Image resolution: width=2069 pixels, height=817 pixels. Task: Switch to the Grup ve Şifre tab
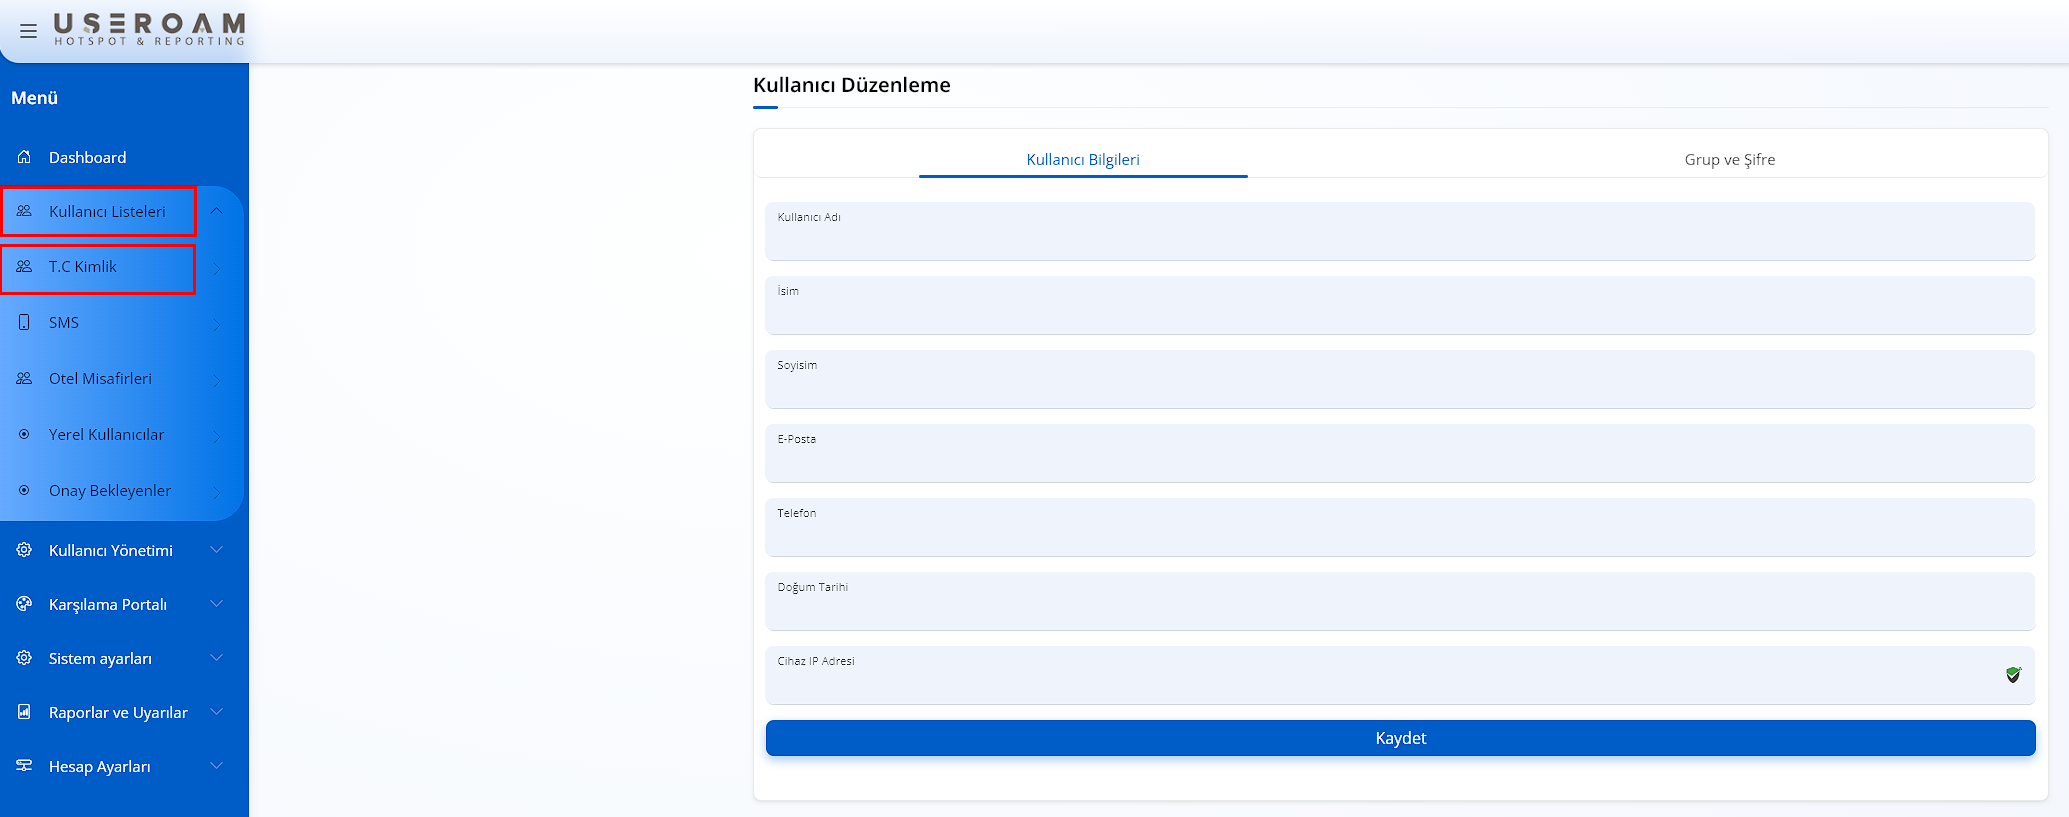[x=1729, y=159]
